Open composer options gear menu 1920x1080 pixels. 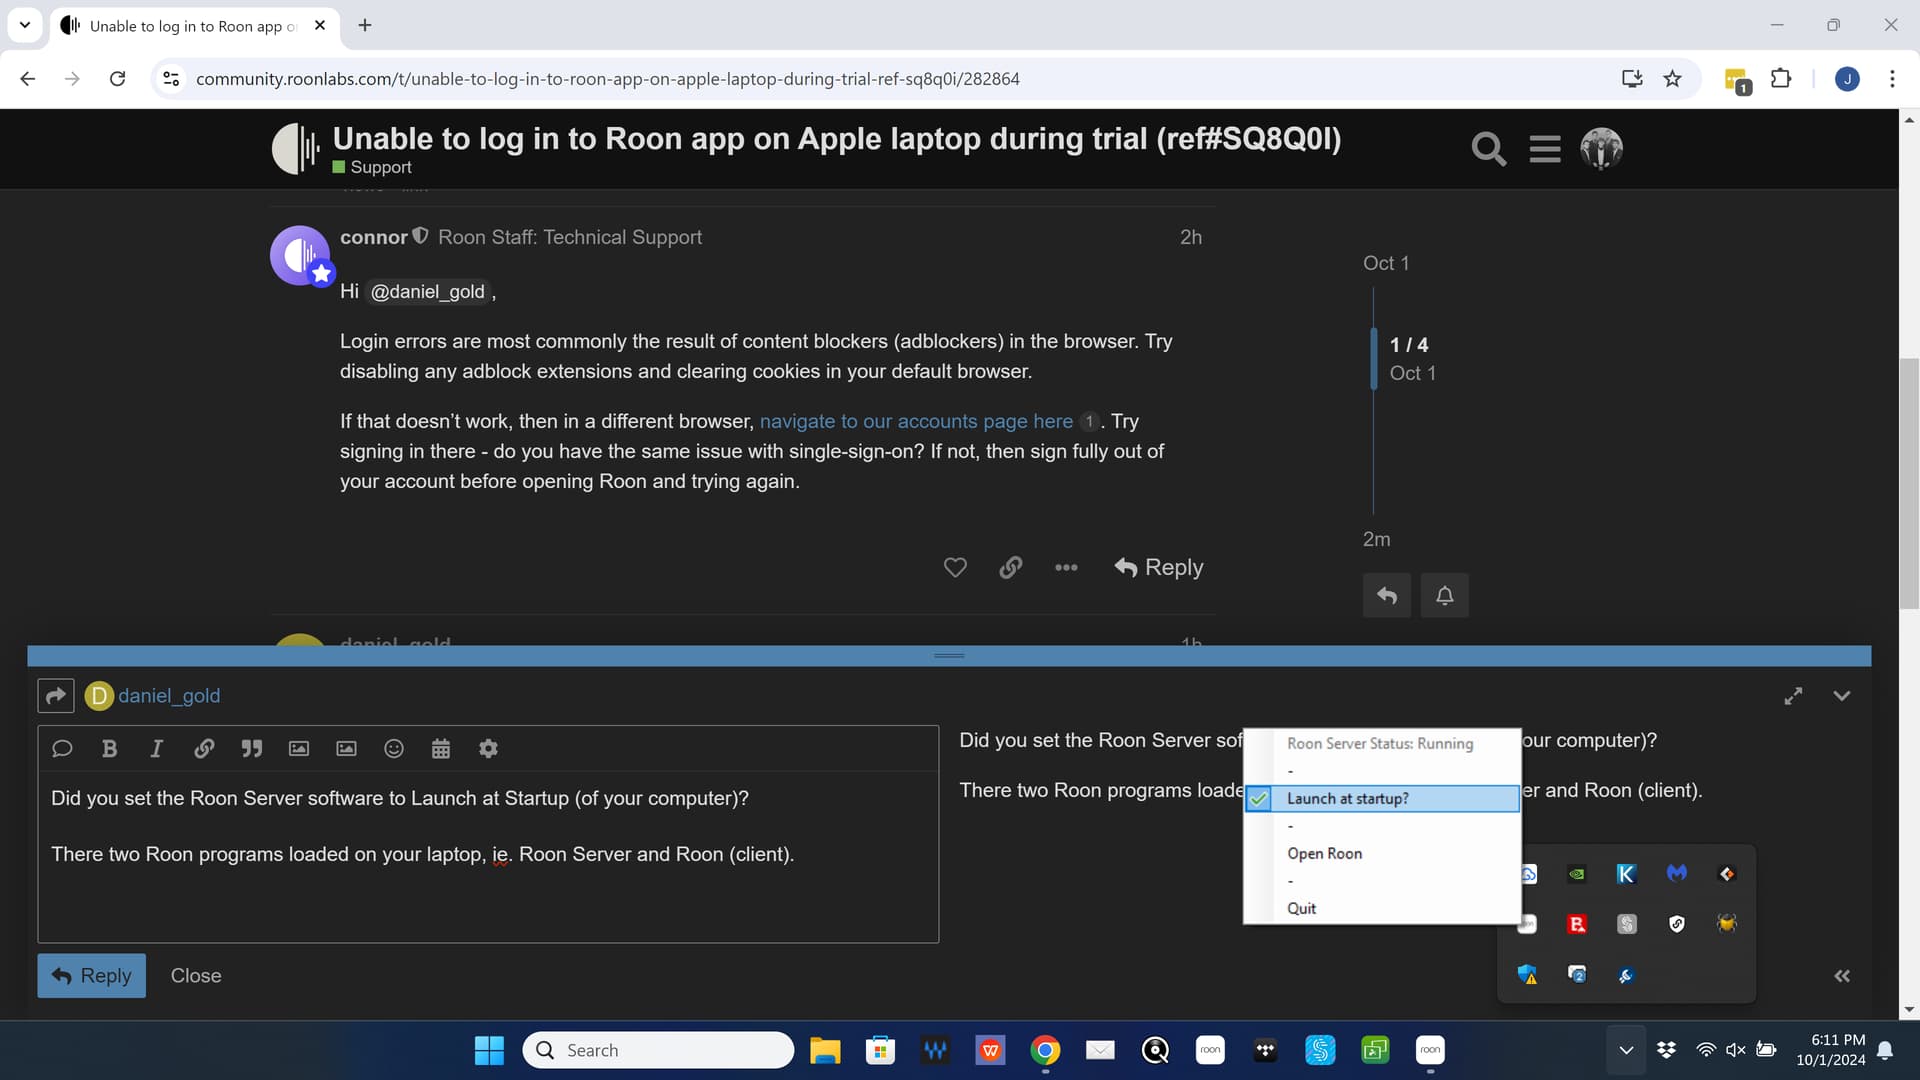tap(488, 748)
